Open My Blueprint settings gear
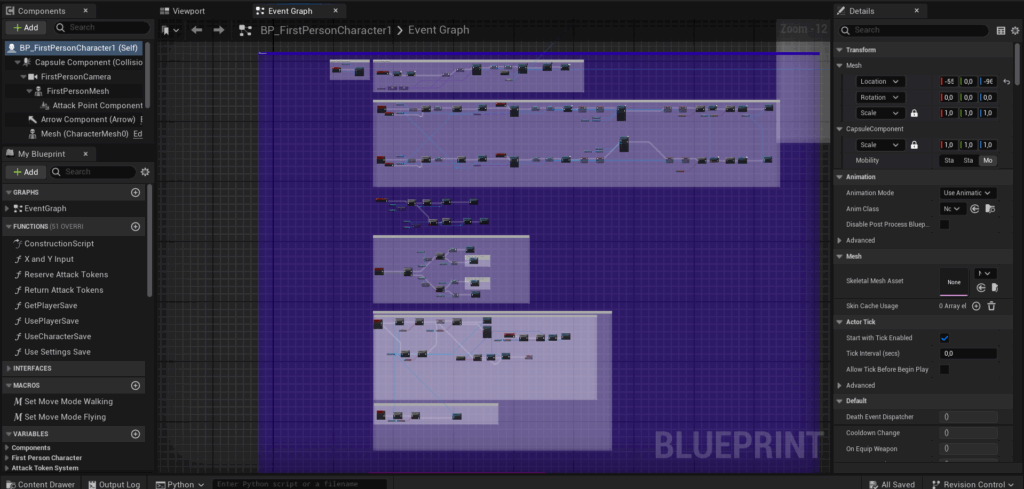Viewport: 1024px width, 489px height. [x=145, y=172]
